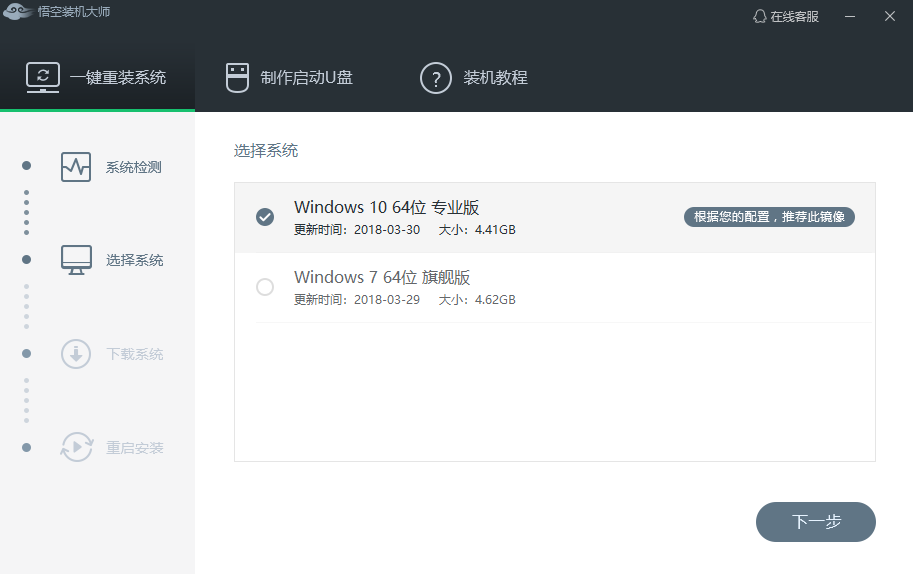The width and height of the screenshot is (913, 574).
Task: Go to the 选择系统 step label
Action: tap(135, 260)
